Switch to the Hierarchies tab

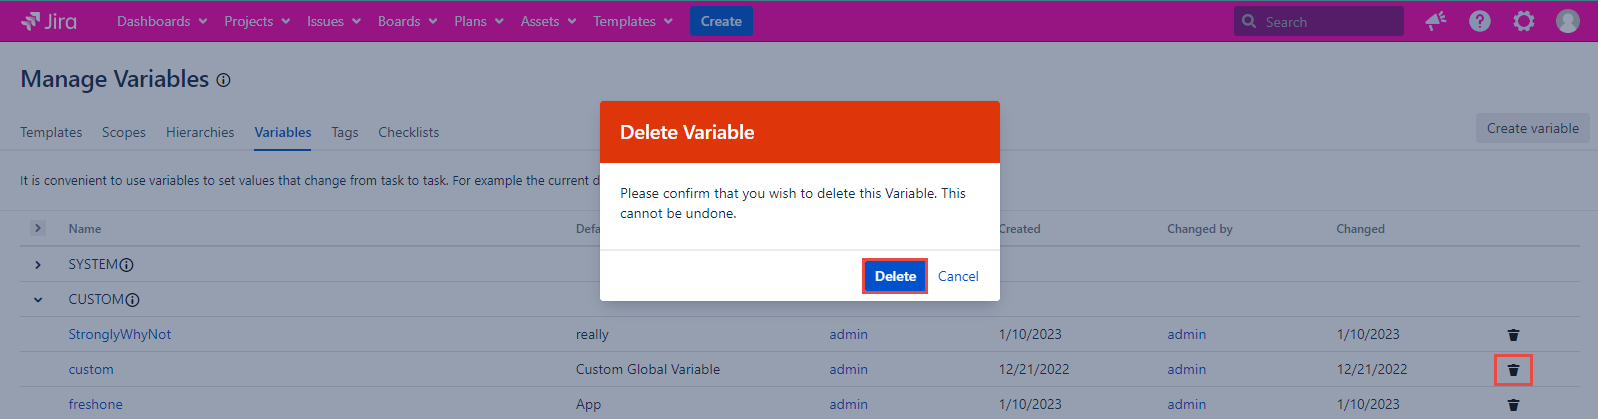point(200,132)
